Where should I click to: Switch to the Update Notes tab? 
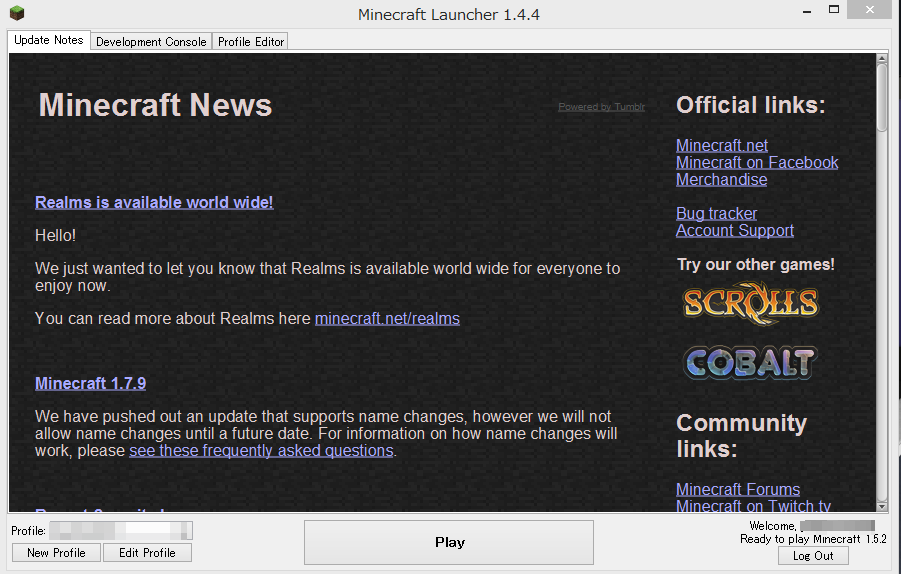[x=49, y=40]
